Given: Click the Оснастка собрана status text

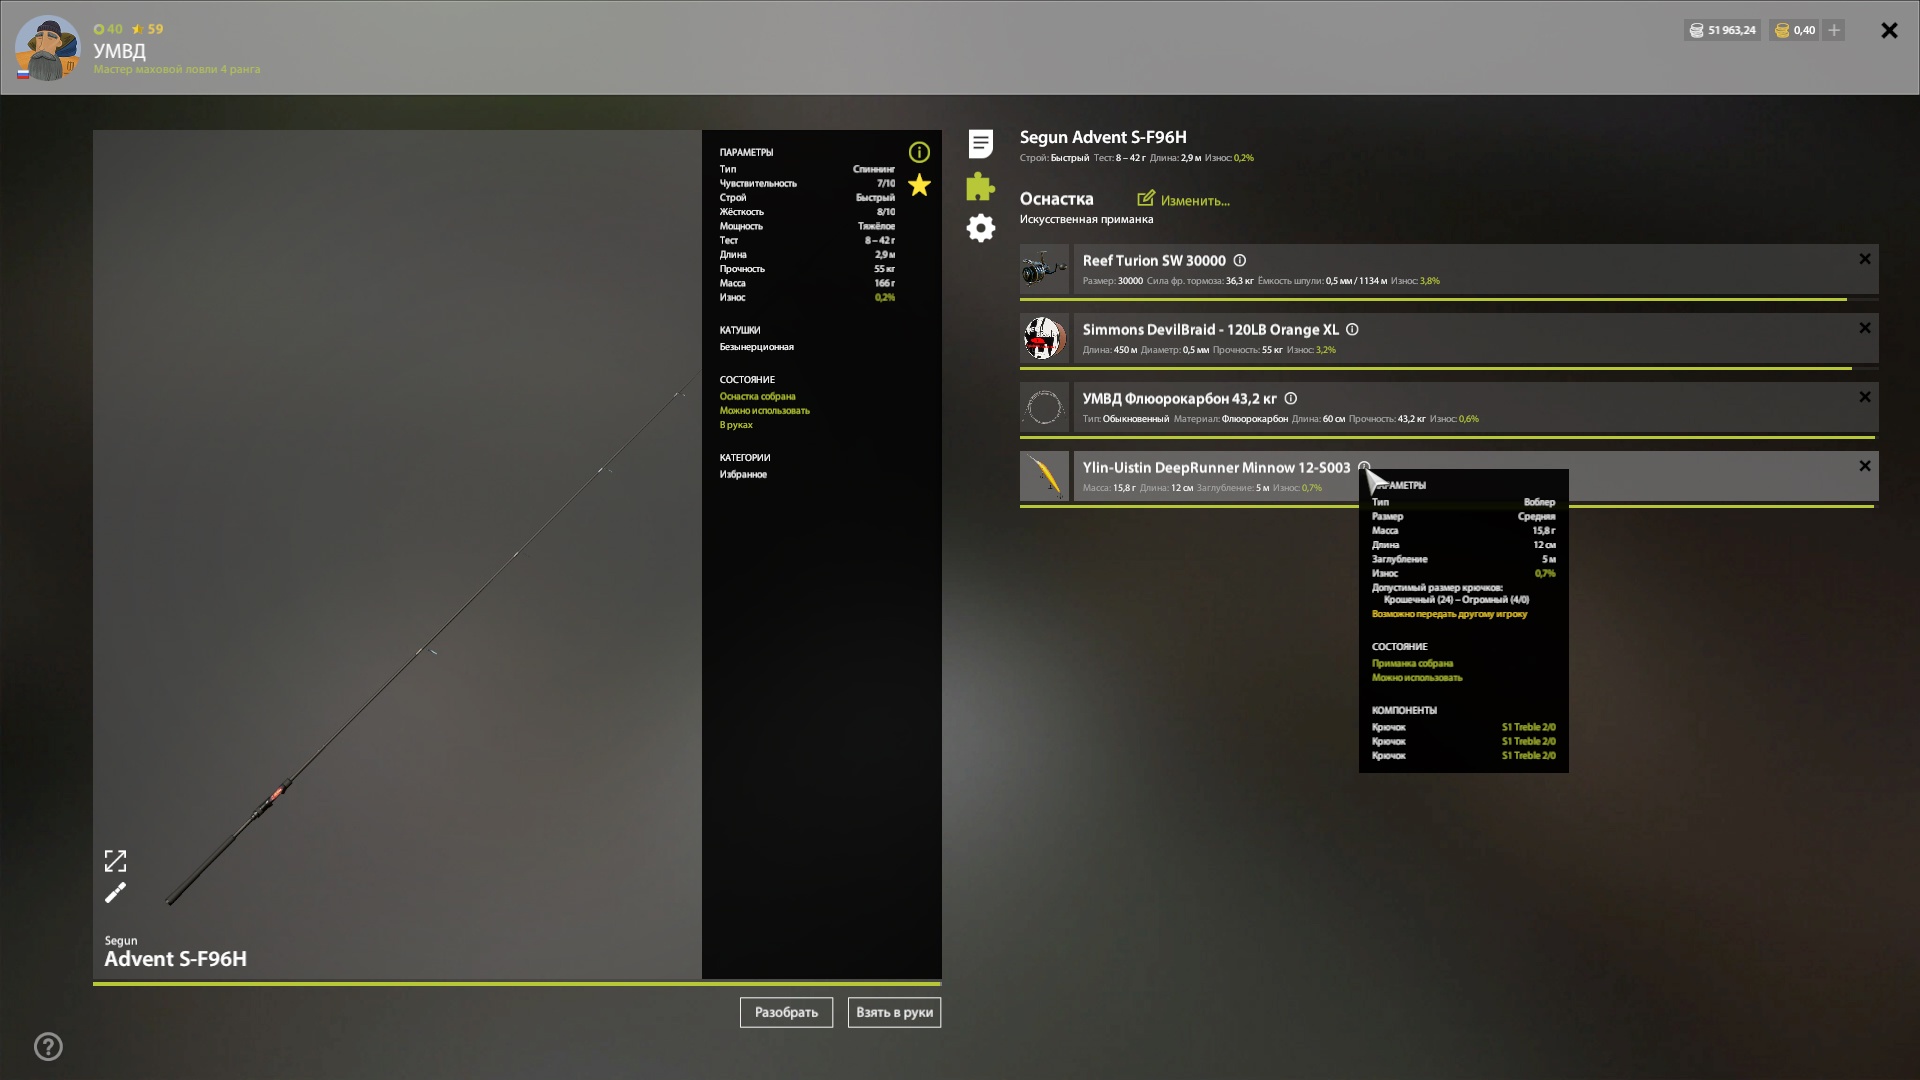Looking at the screenshot, I should tap(758, 396).
